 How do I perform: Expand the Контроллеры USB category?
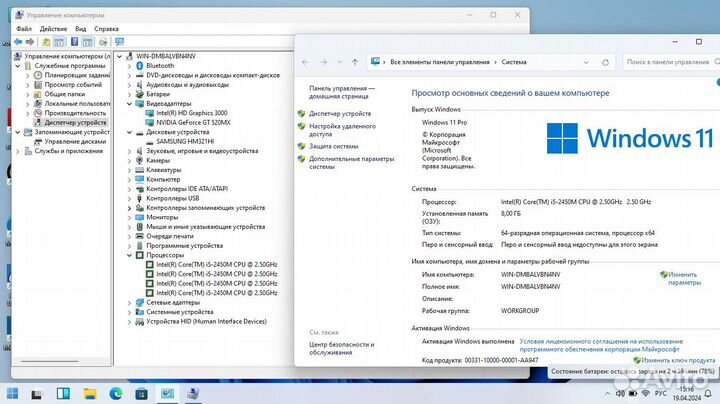[129, 198]
